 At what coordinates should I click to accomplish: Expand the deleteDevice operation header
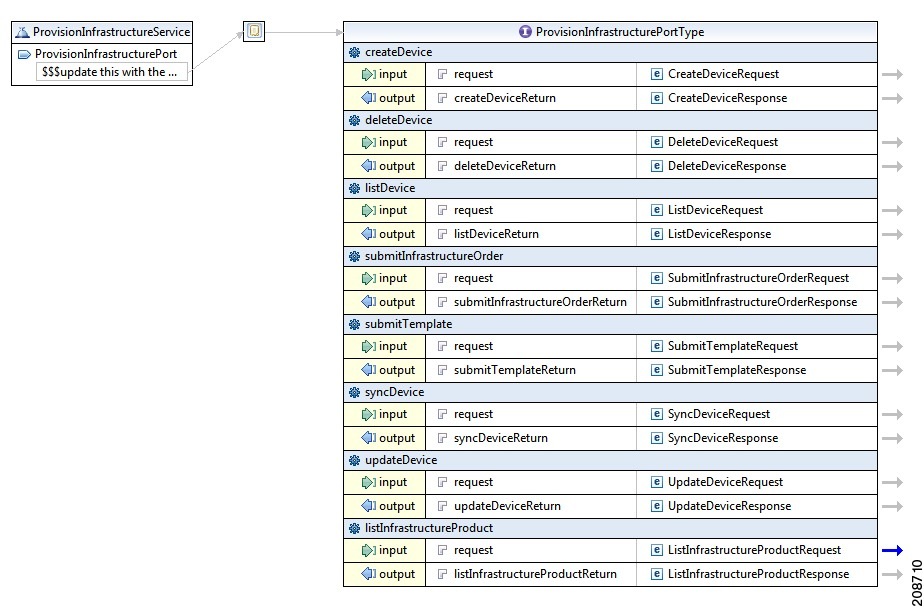click(x=351, y=119)
